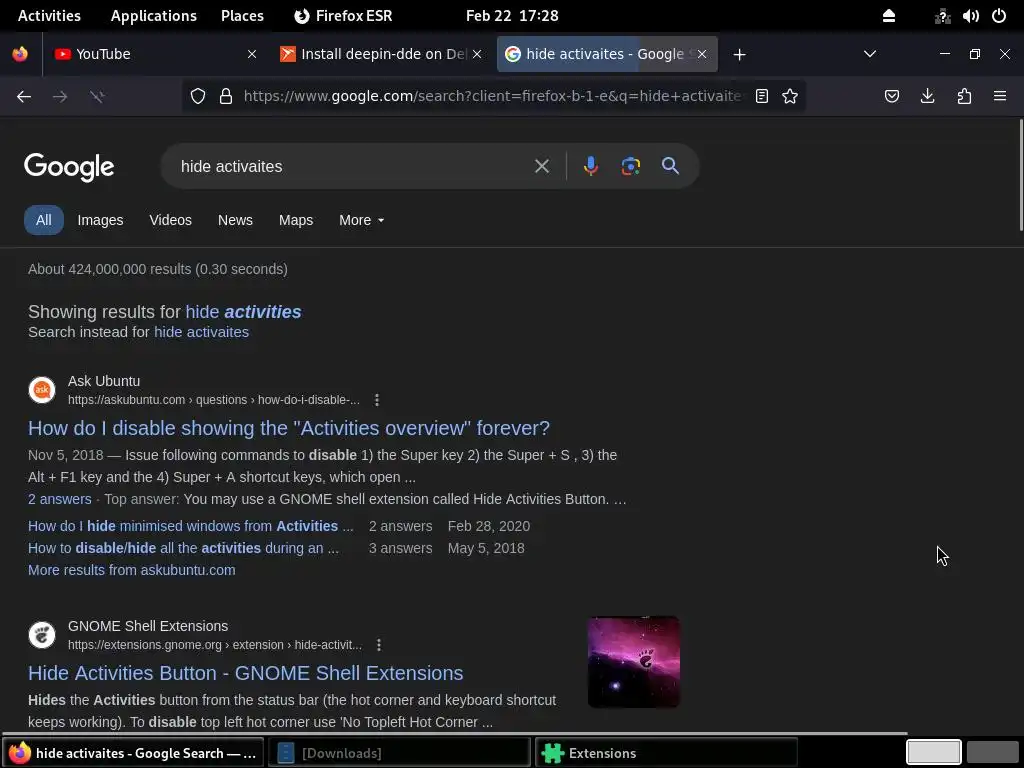Stop loading the page with the toolbar stop icon

pyautogui.click(x=97, y=97)
